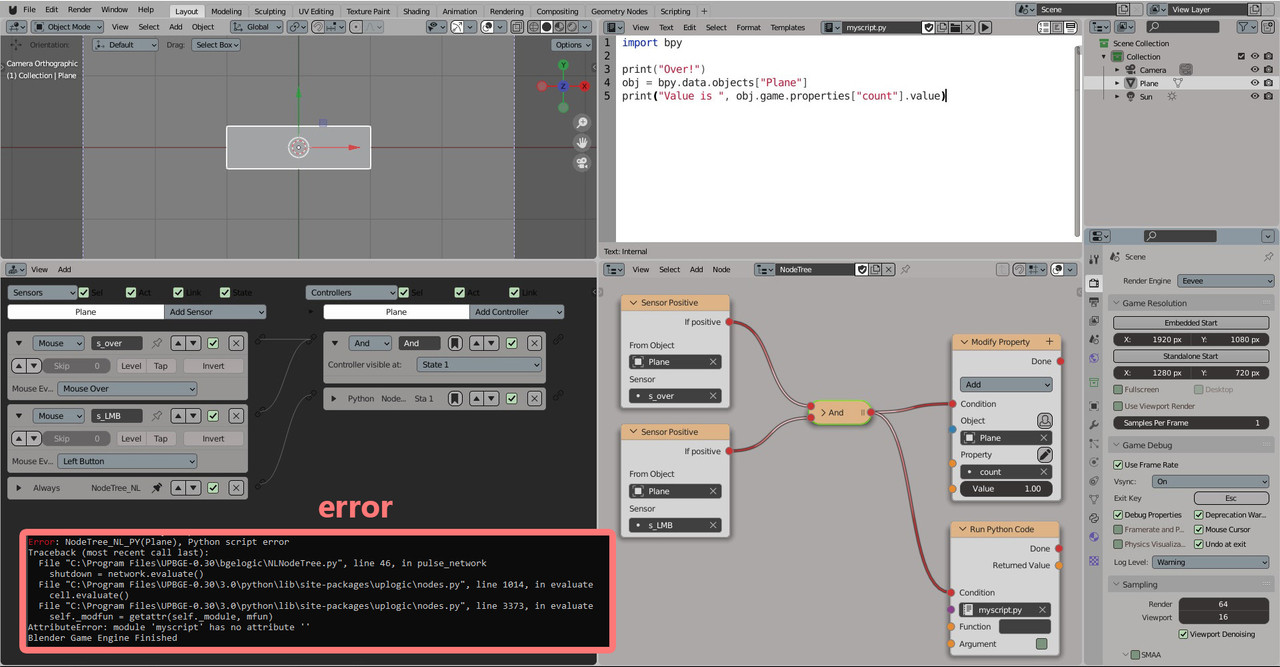
Task: Toggle bookmark on the Python controller
Action: [x=455, y=398]
